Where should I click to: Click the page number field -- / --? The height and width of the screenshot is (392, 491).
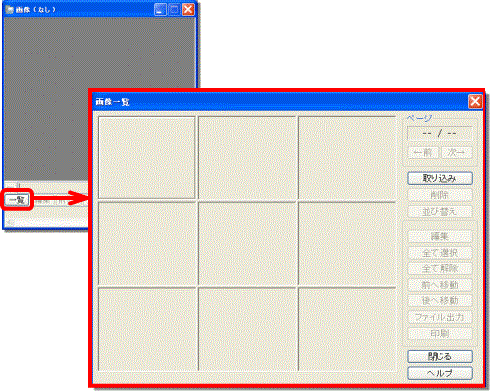pos(439,134)
